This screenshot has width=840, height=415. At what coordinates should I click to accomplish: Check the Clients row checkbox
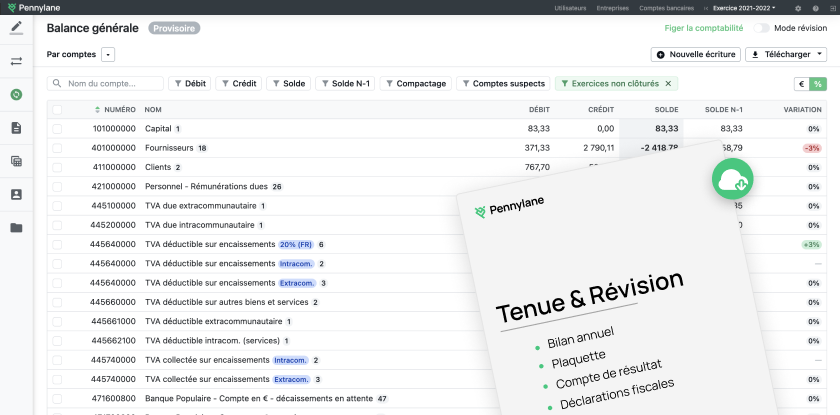click(57, 168)
